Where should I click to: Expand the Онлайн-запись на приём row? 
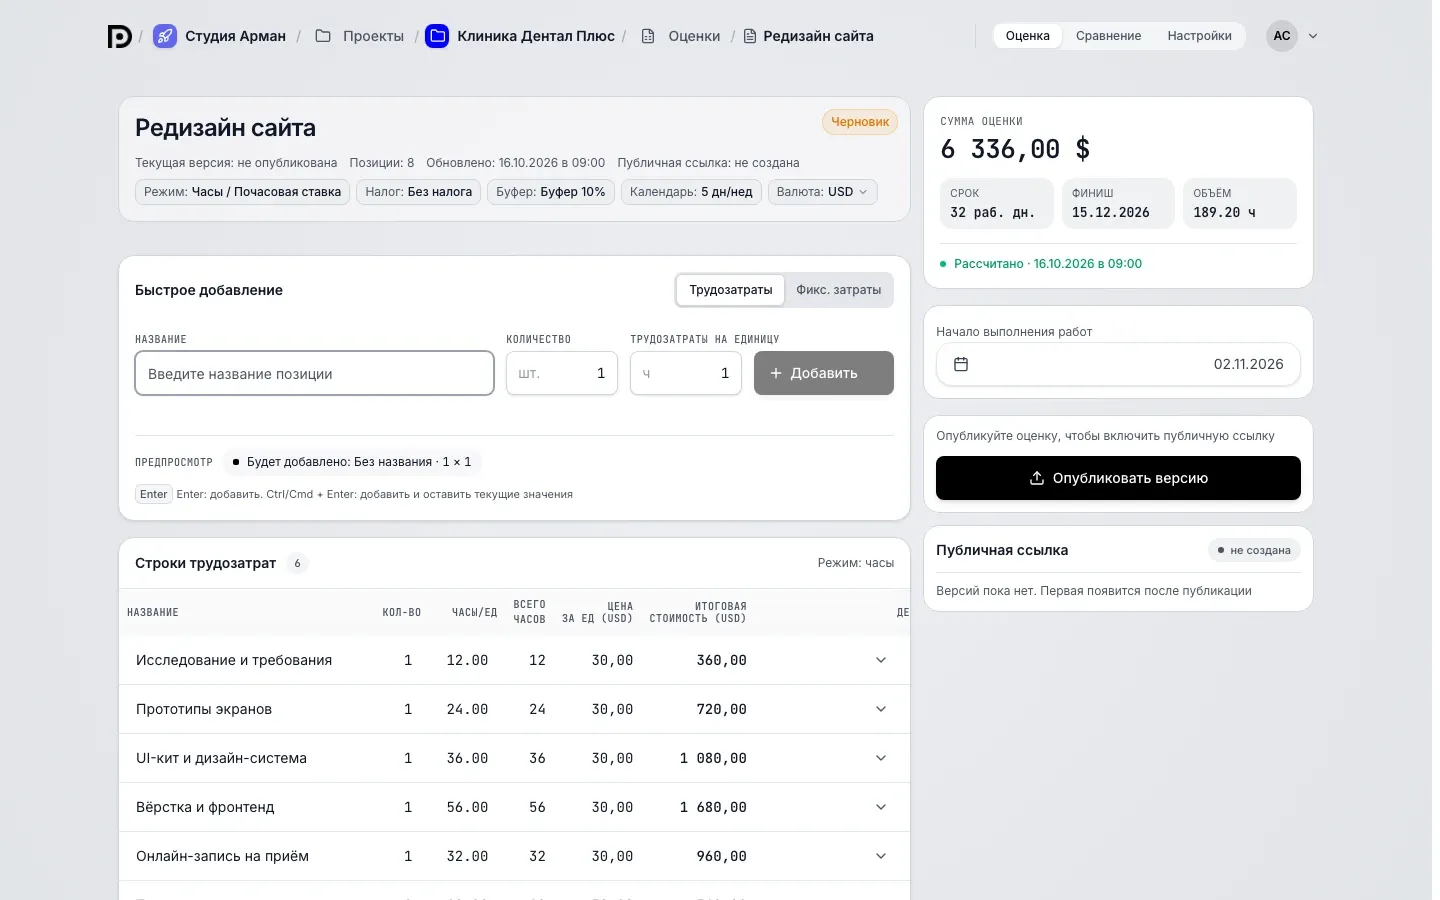(x=881, y=856)
